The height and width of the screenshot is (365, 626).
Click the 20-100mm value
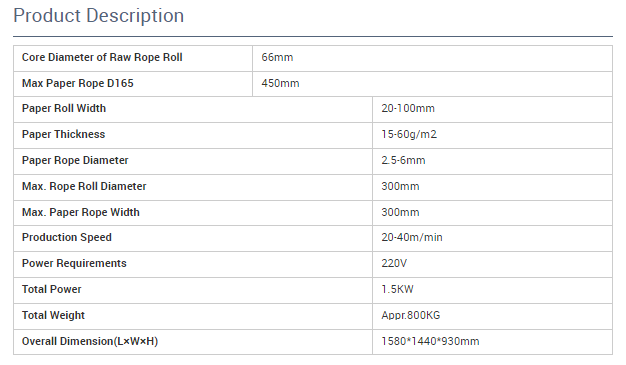(x=408, y=109)
